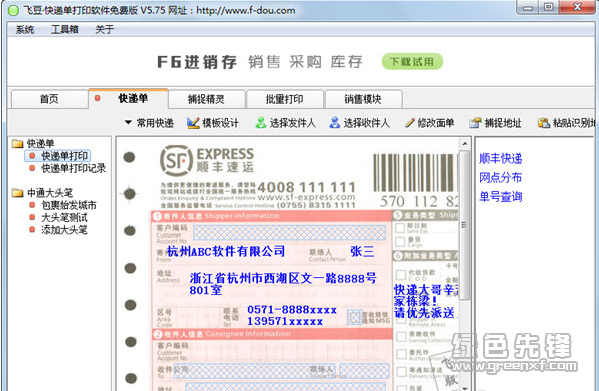Open the 网点分布 link

click(500, 177)
